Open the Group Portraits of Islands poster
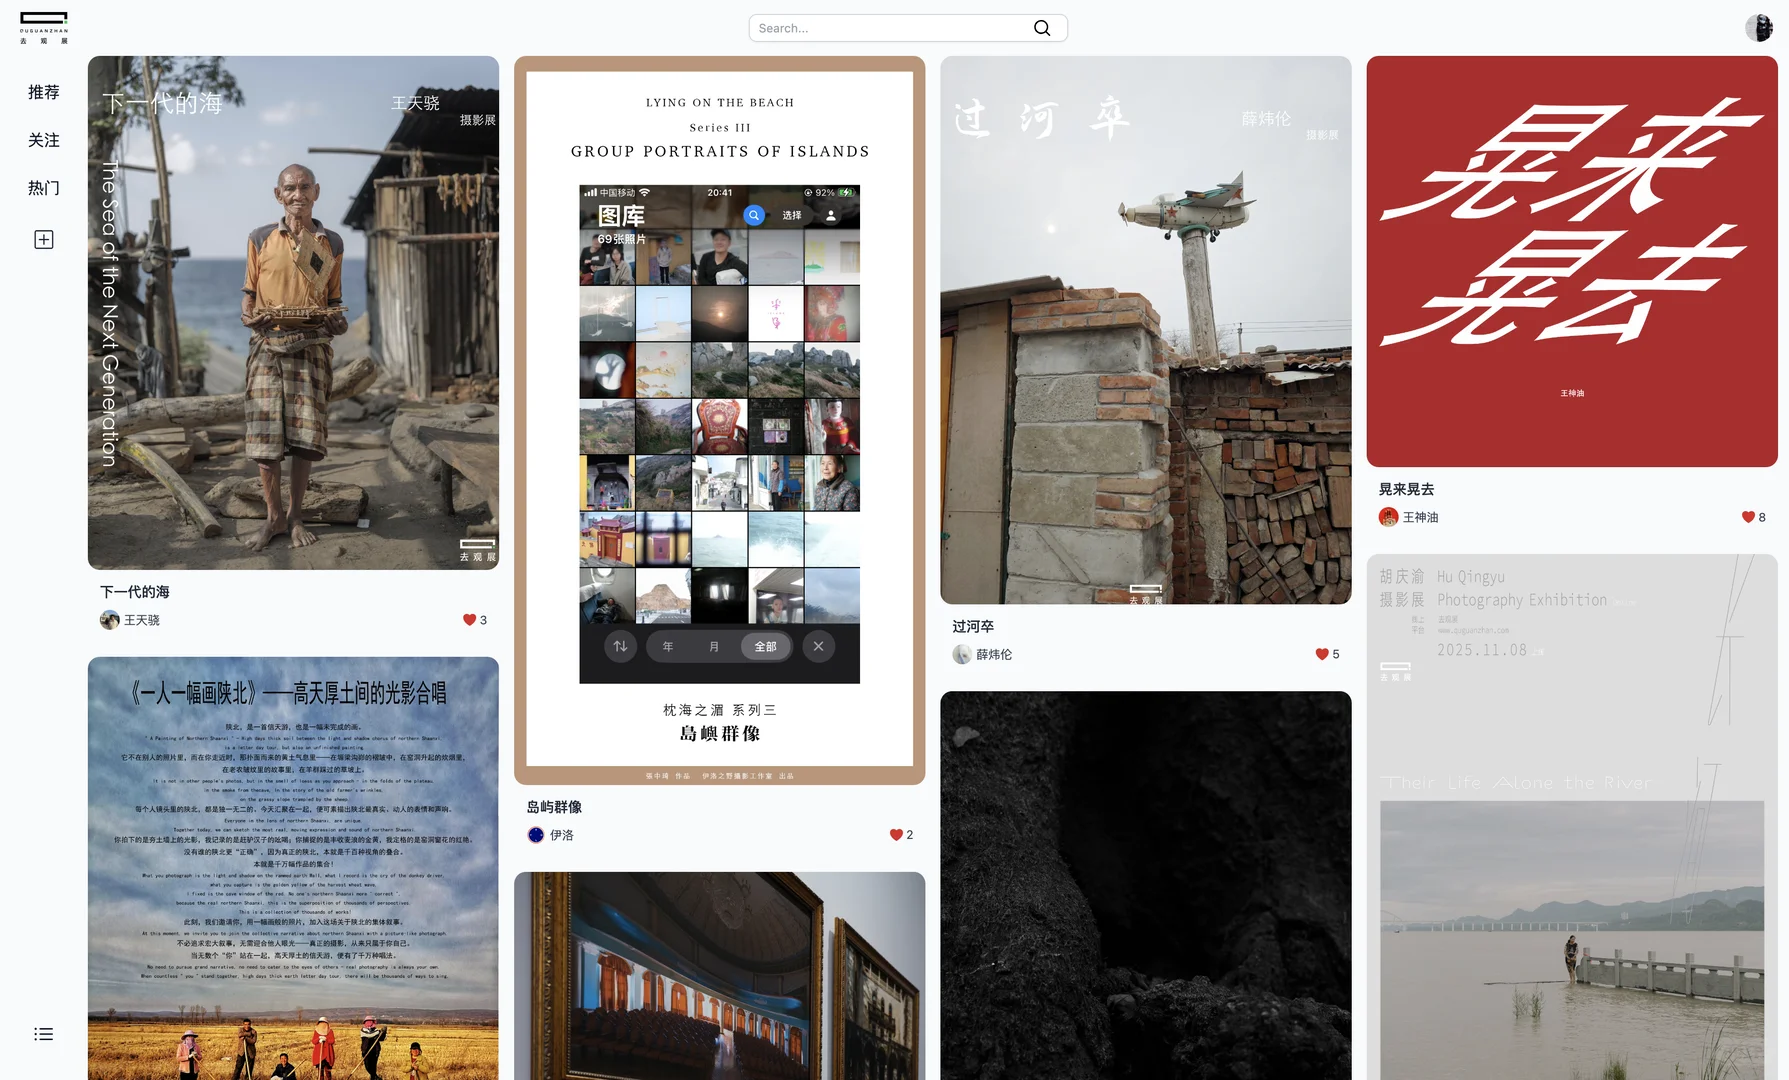The width and height of the screenshot is (1789, 1080). [x=720, y=420]
